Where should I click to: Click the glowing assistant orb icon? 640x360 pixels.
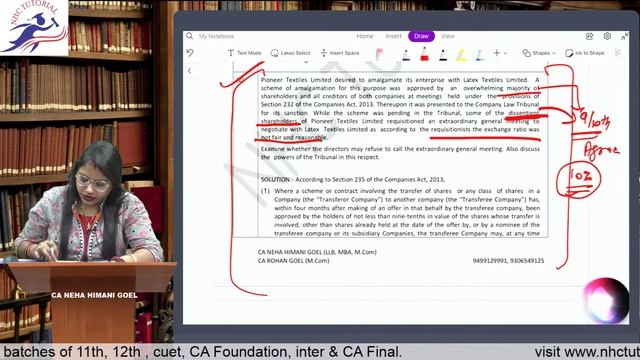(x=605, y=301)
